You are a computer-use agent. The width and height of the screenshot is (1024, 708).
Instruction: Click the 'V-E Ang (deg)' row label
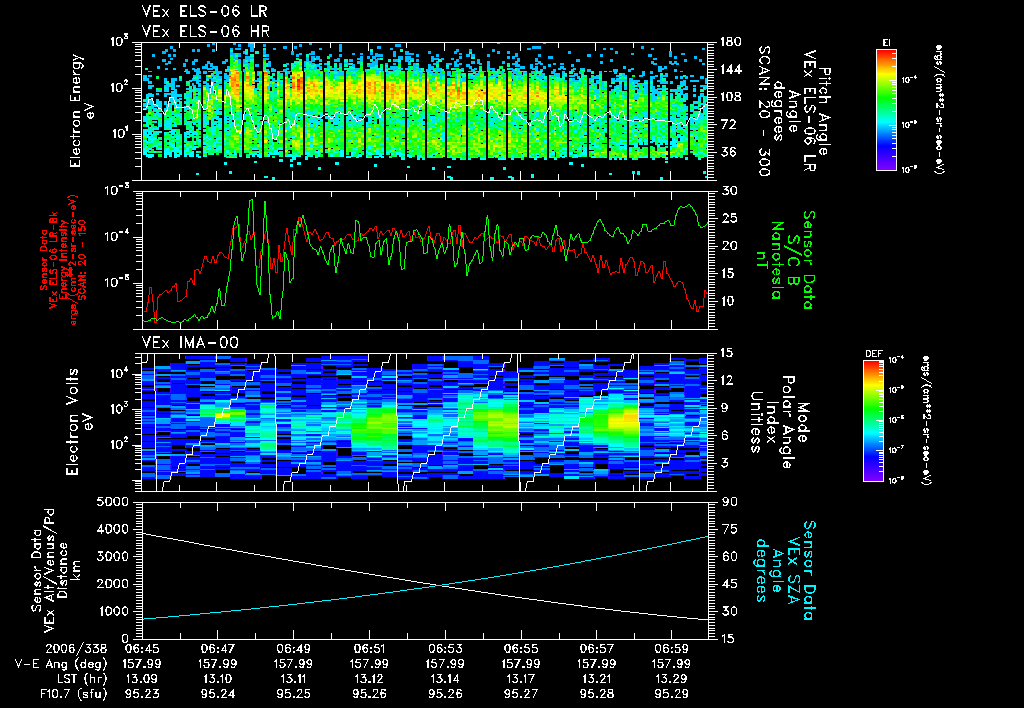pyautogui.click(x=60, y=664)
